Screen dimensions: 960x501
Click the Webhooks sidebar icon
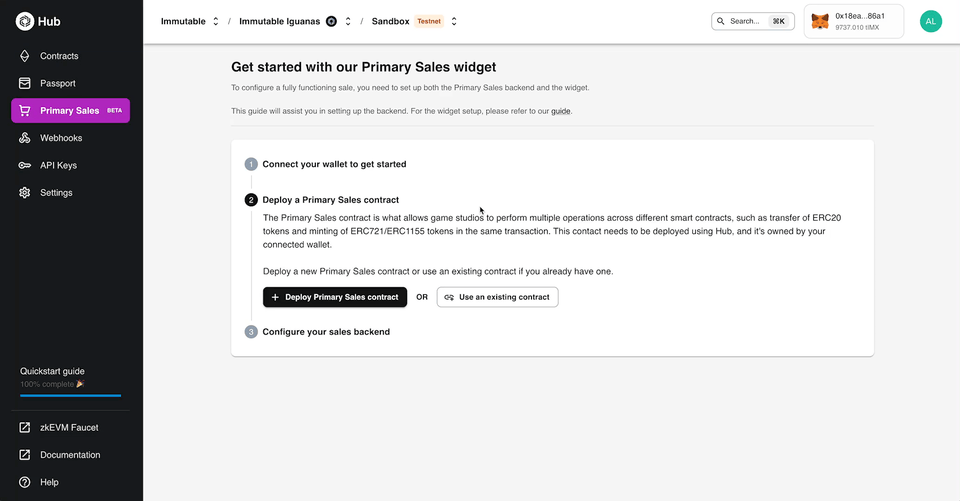25,138
